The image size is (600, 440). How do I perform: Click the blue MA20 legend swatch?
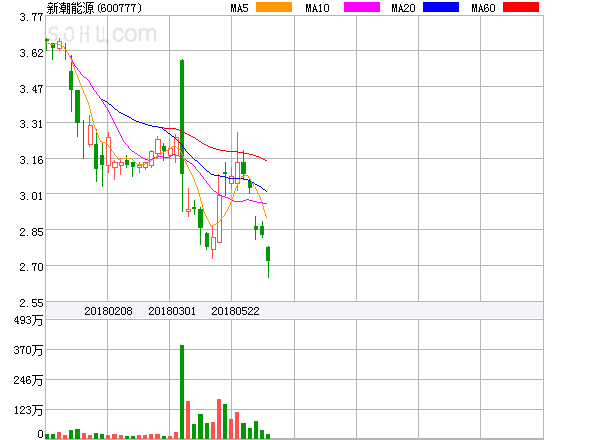[x=441, y=7]
